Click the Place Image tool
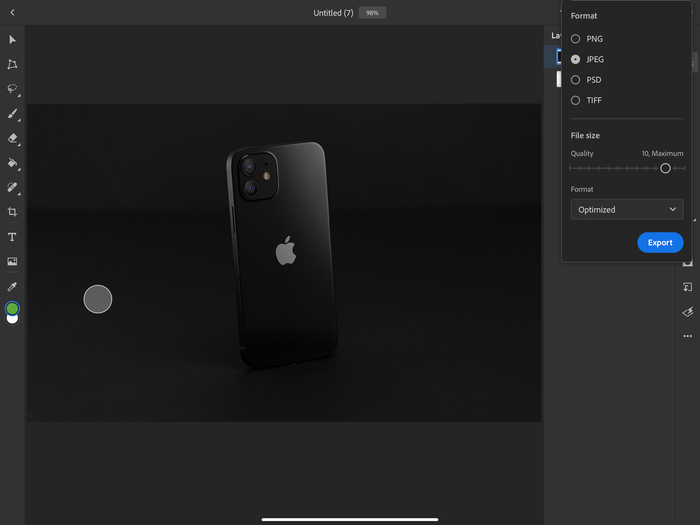This screenshot has width=700, height=525. coord(12,262)
